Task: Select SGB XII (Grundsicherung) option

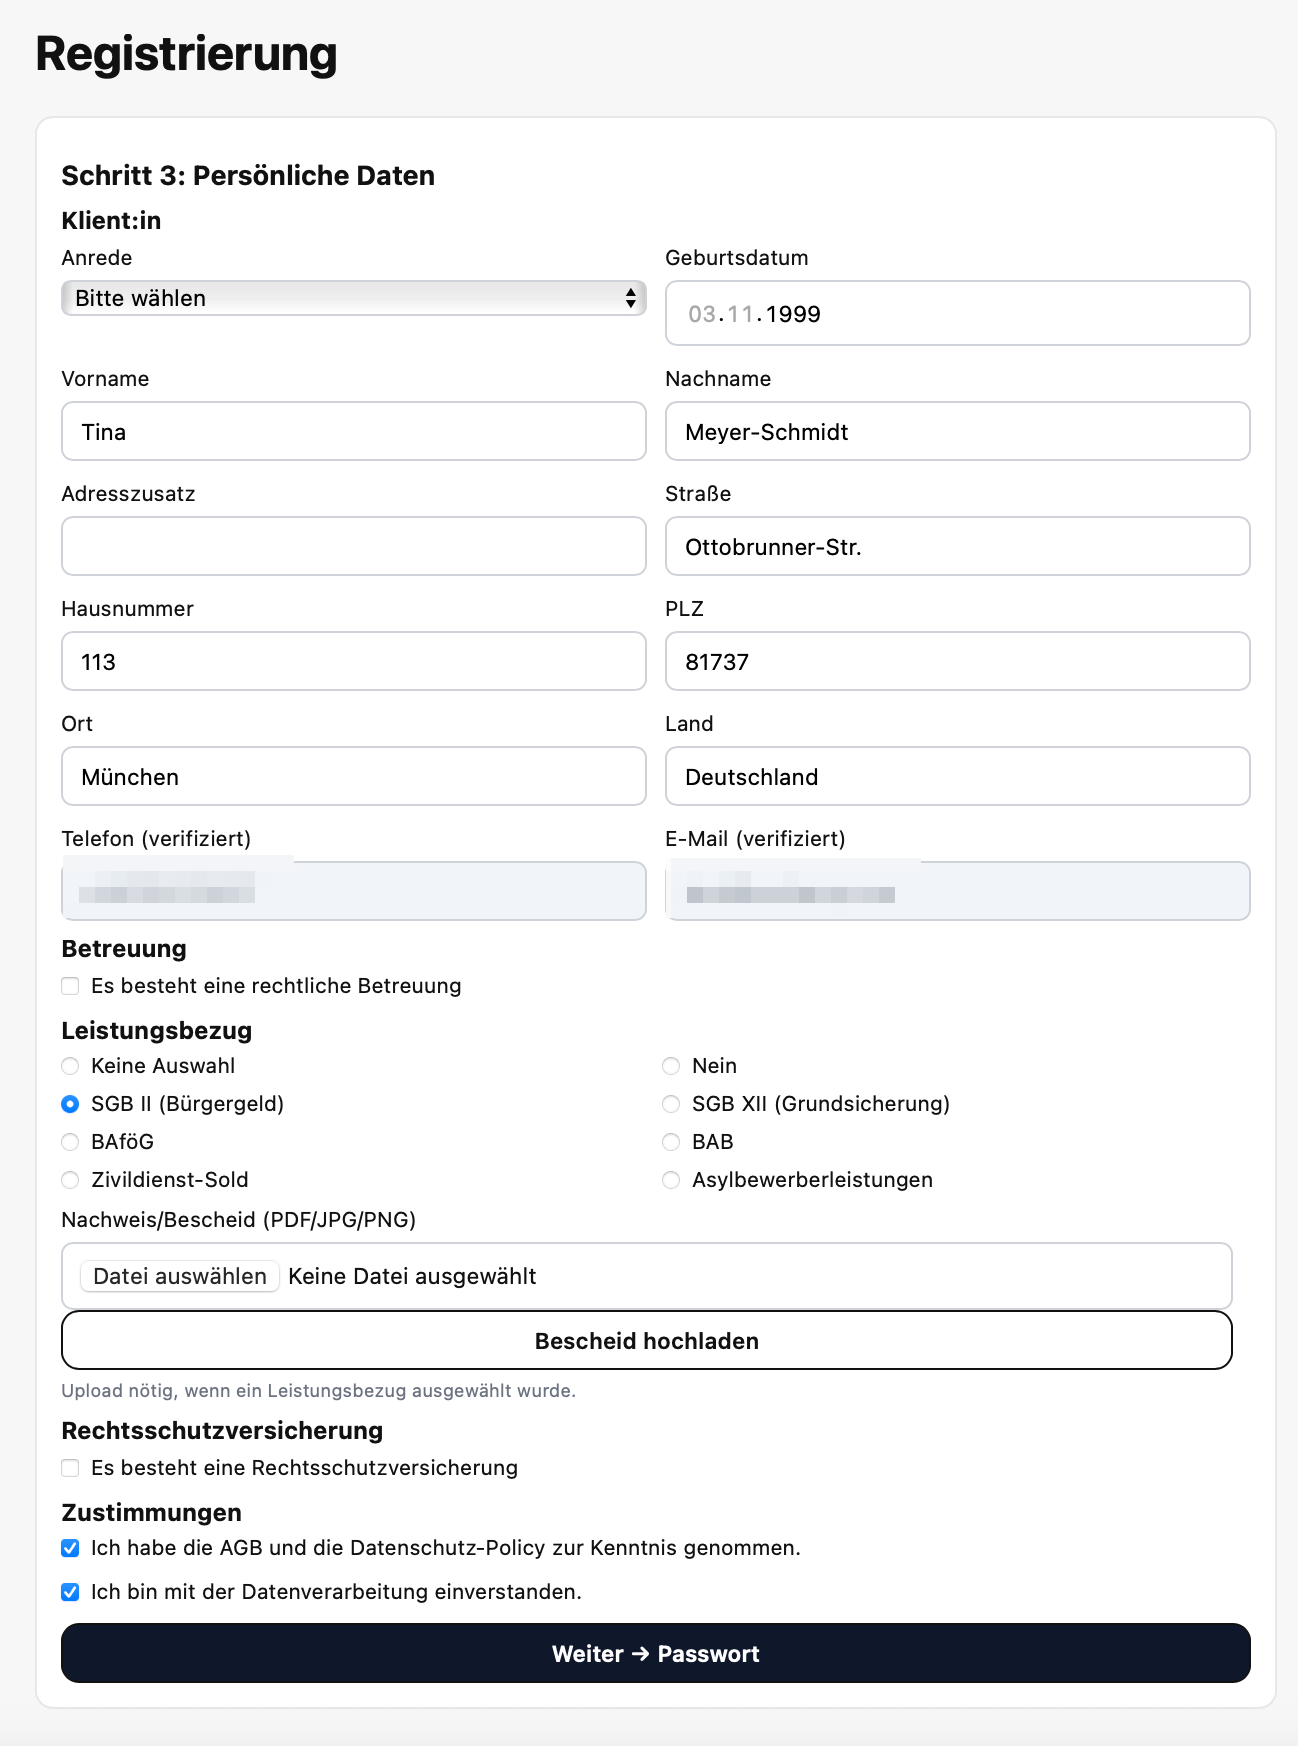Action: (671, 1104)
